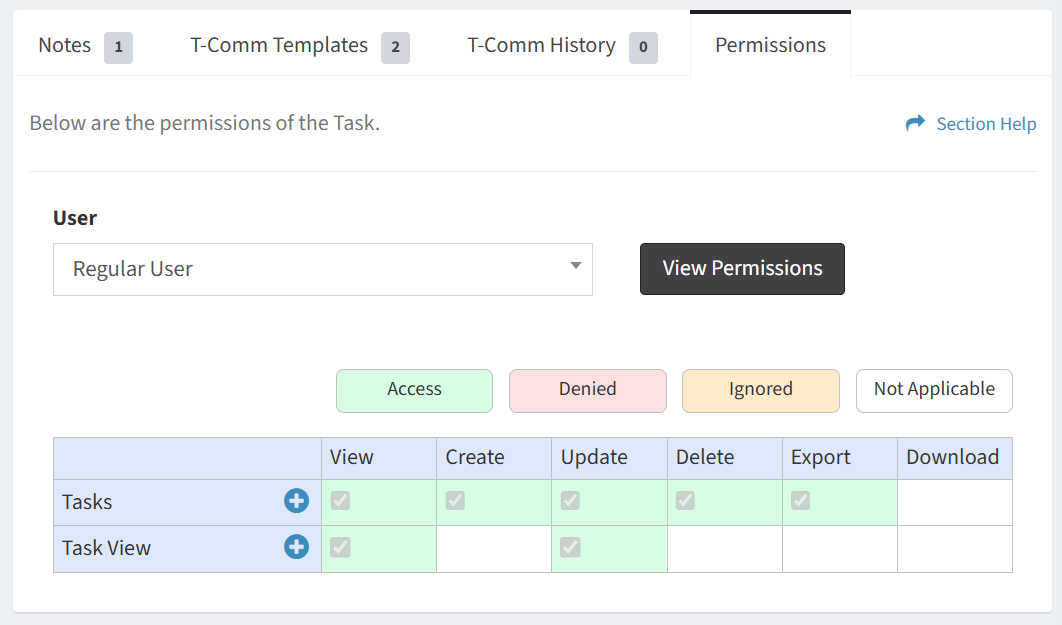Toggle the Task View row Update checkbox
Image resolution: width=1062 pixels, height=625 pixels.
point(570,547)
